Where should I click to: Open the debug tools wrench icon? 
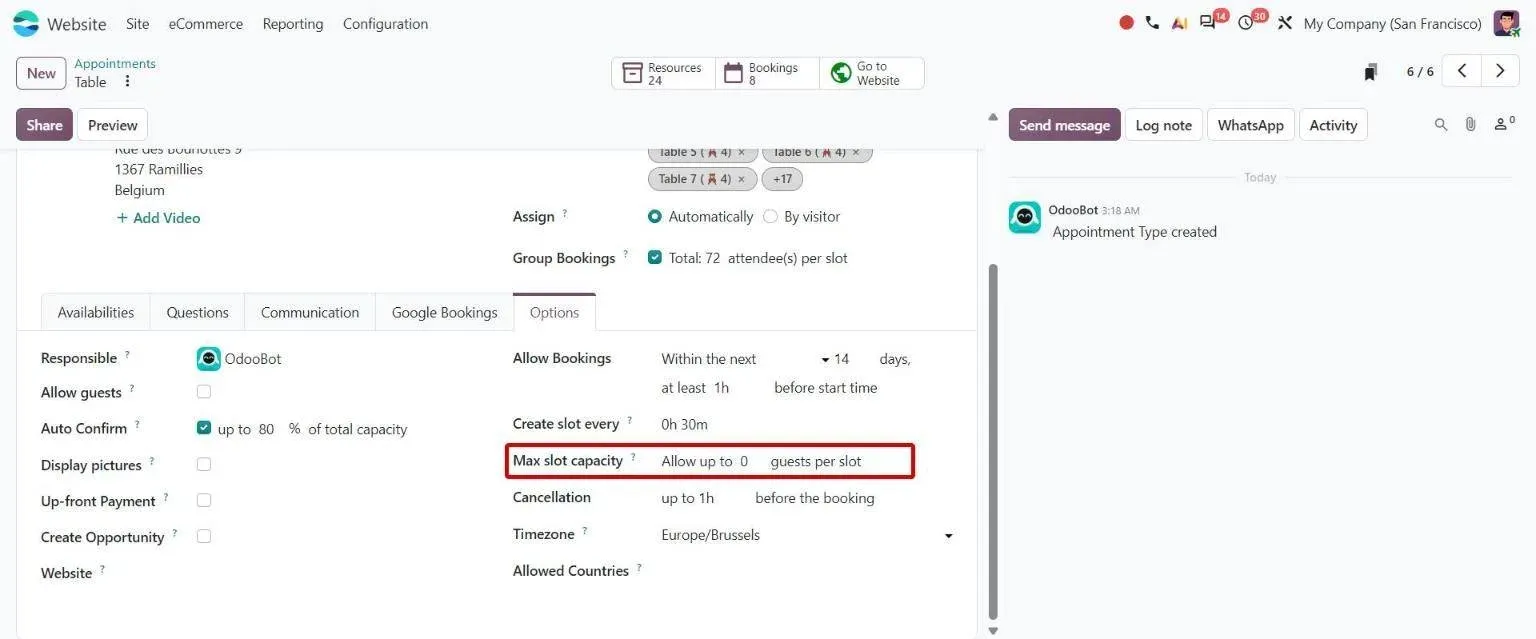(1285, 23)
